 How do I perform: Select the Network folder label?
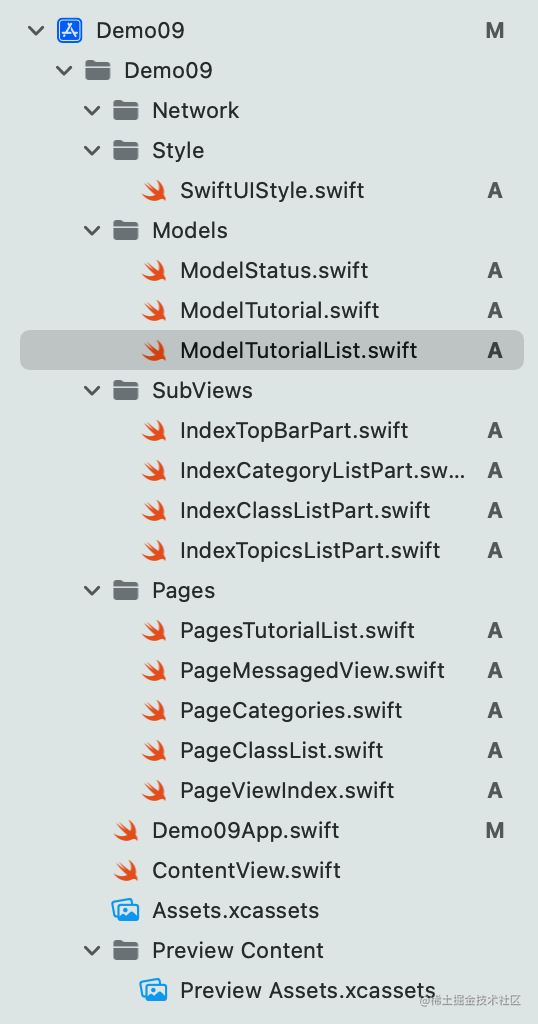196,110
